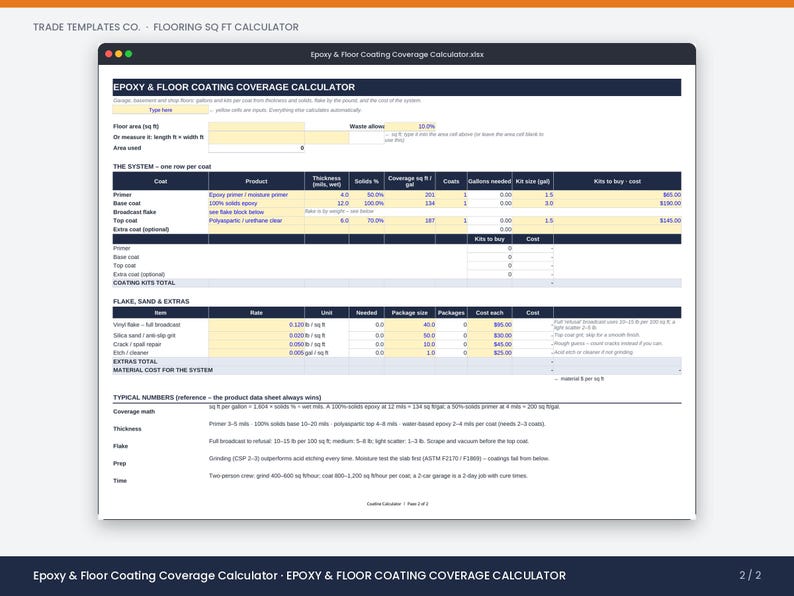Screen dimensions: 794x596
Task: Click the red close dot in the title bar
Action: tap(108, 54)
